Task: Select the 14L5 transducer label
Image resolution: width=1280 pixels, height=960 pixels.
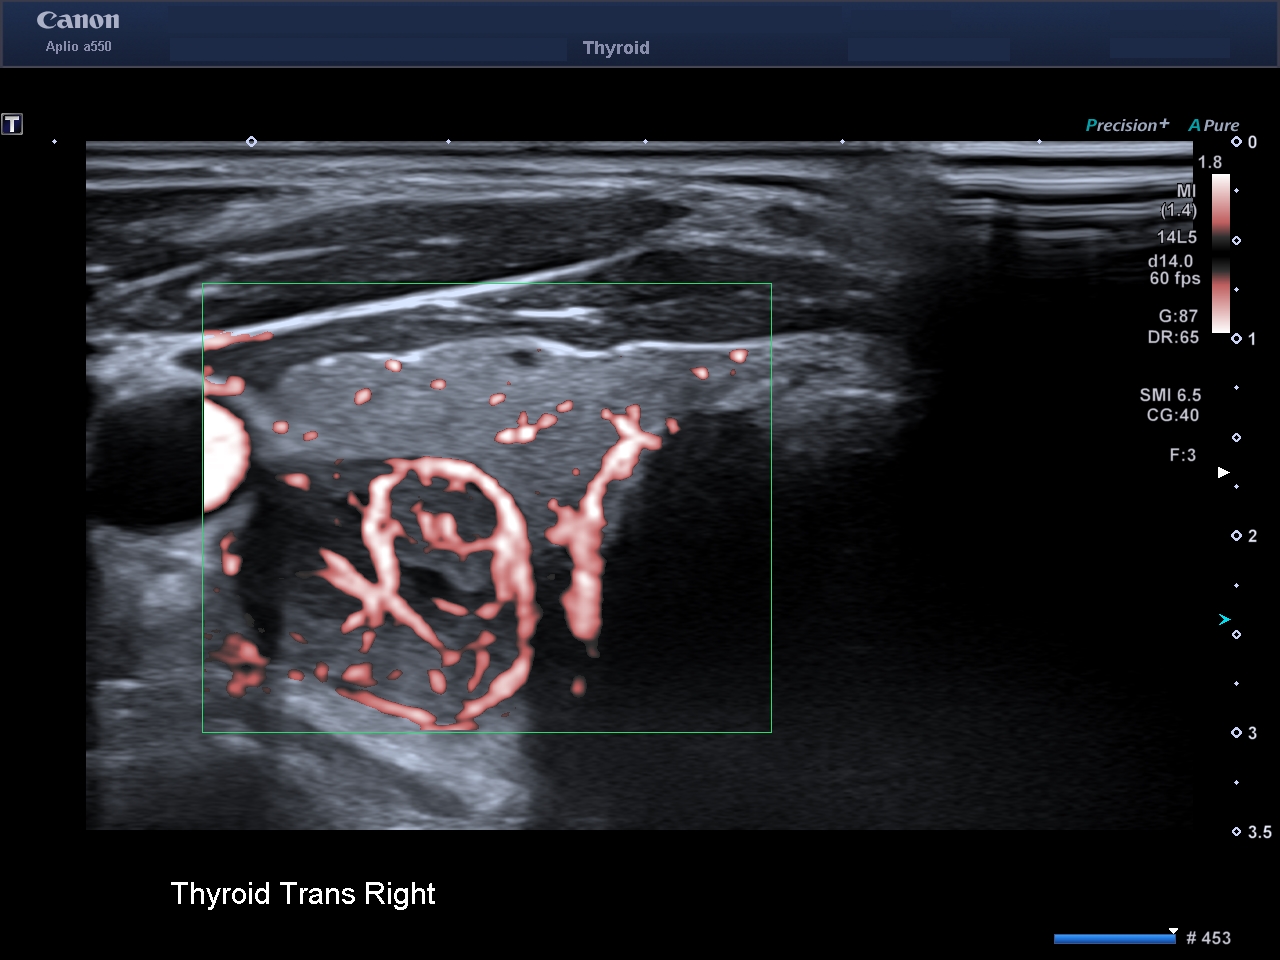Action: [x=1177, y=237]
